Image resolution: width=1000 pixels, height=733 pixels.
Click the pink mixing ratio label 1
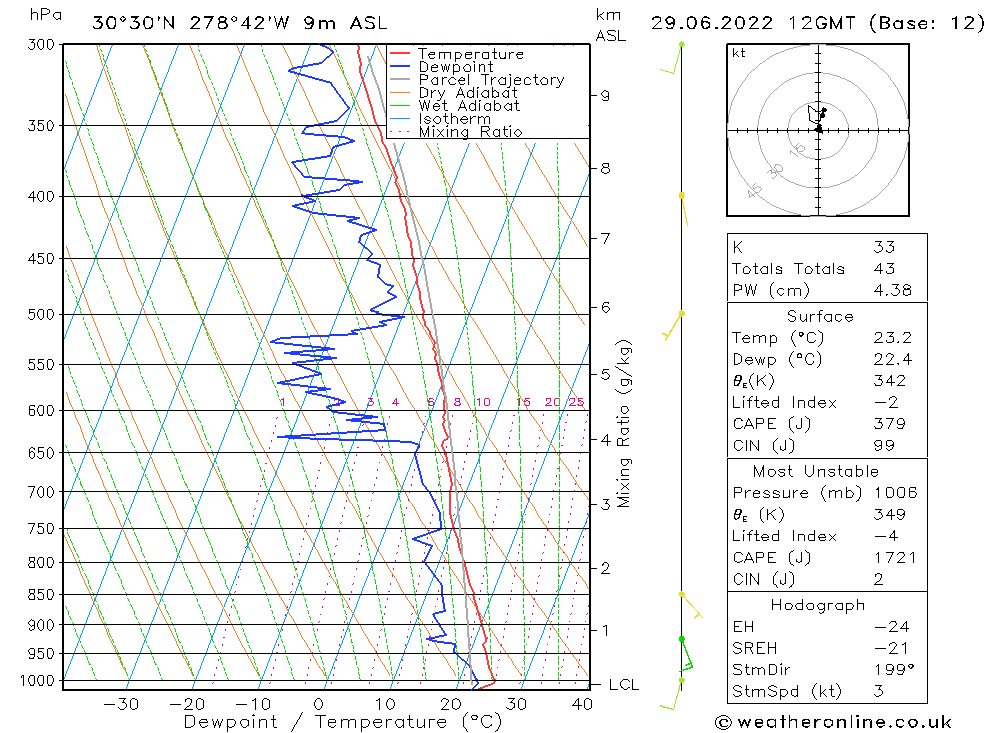(283, 402)
